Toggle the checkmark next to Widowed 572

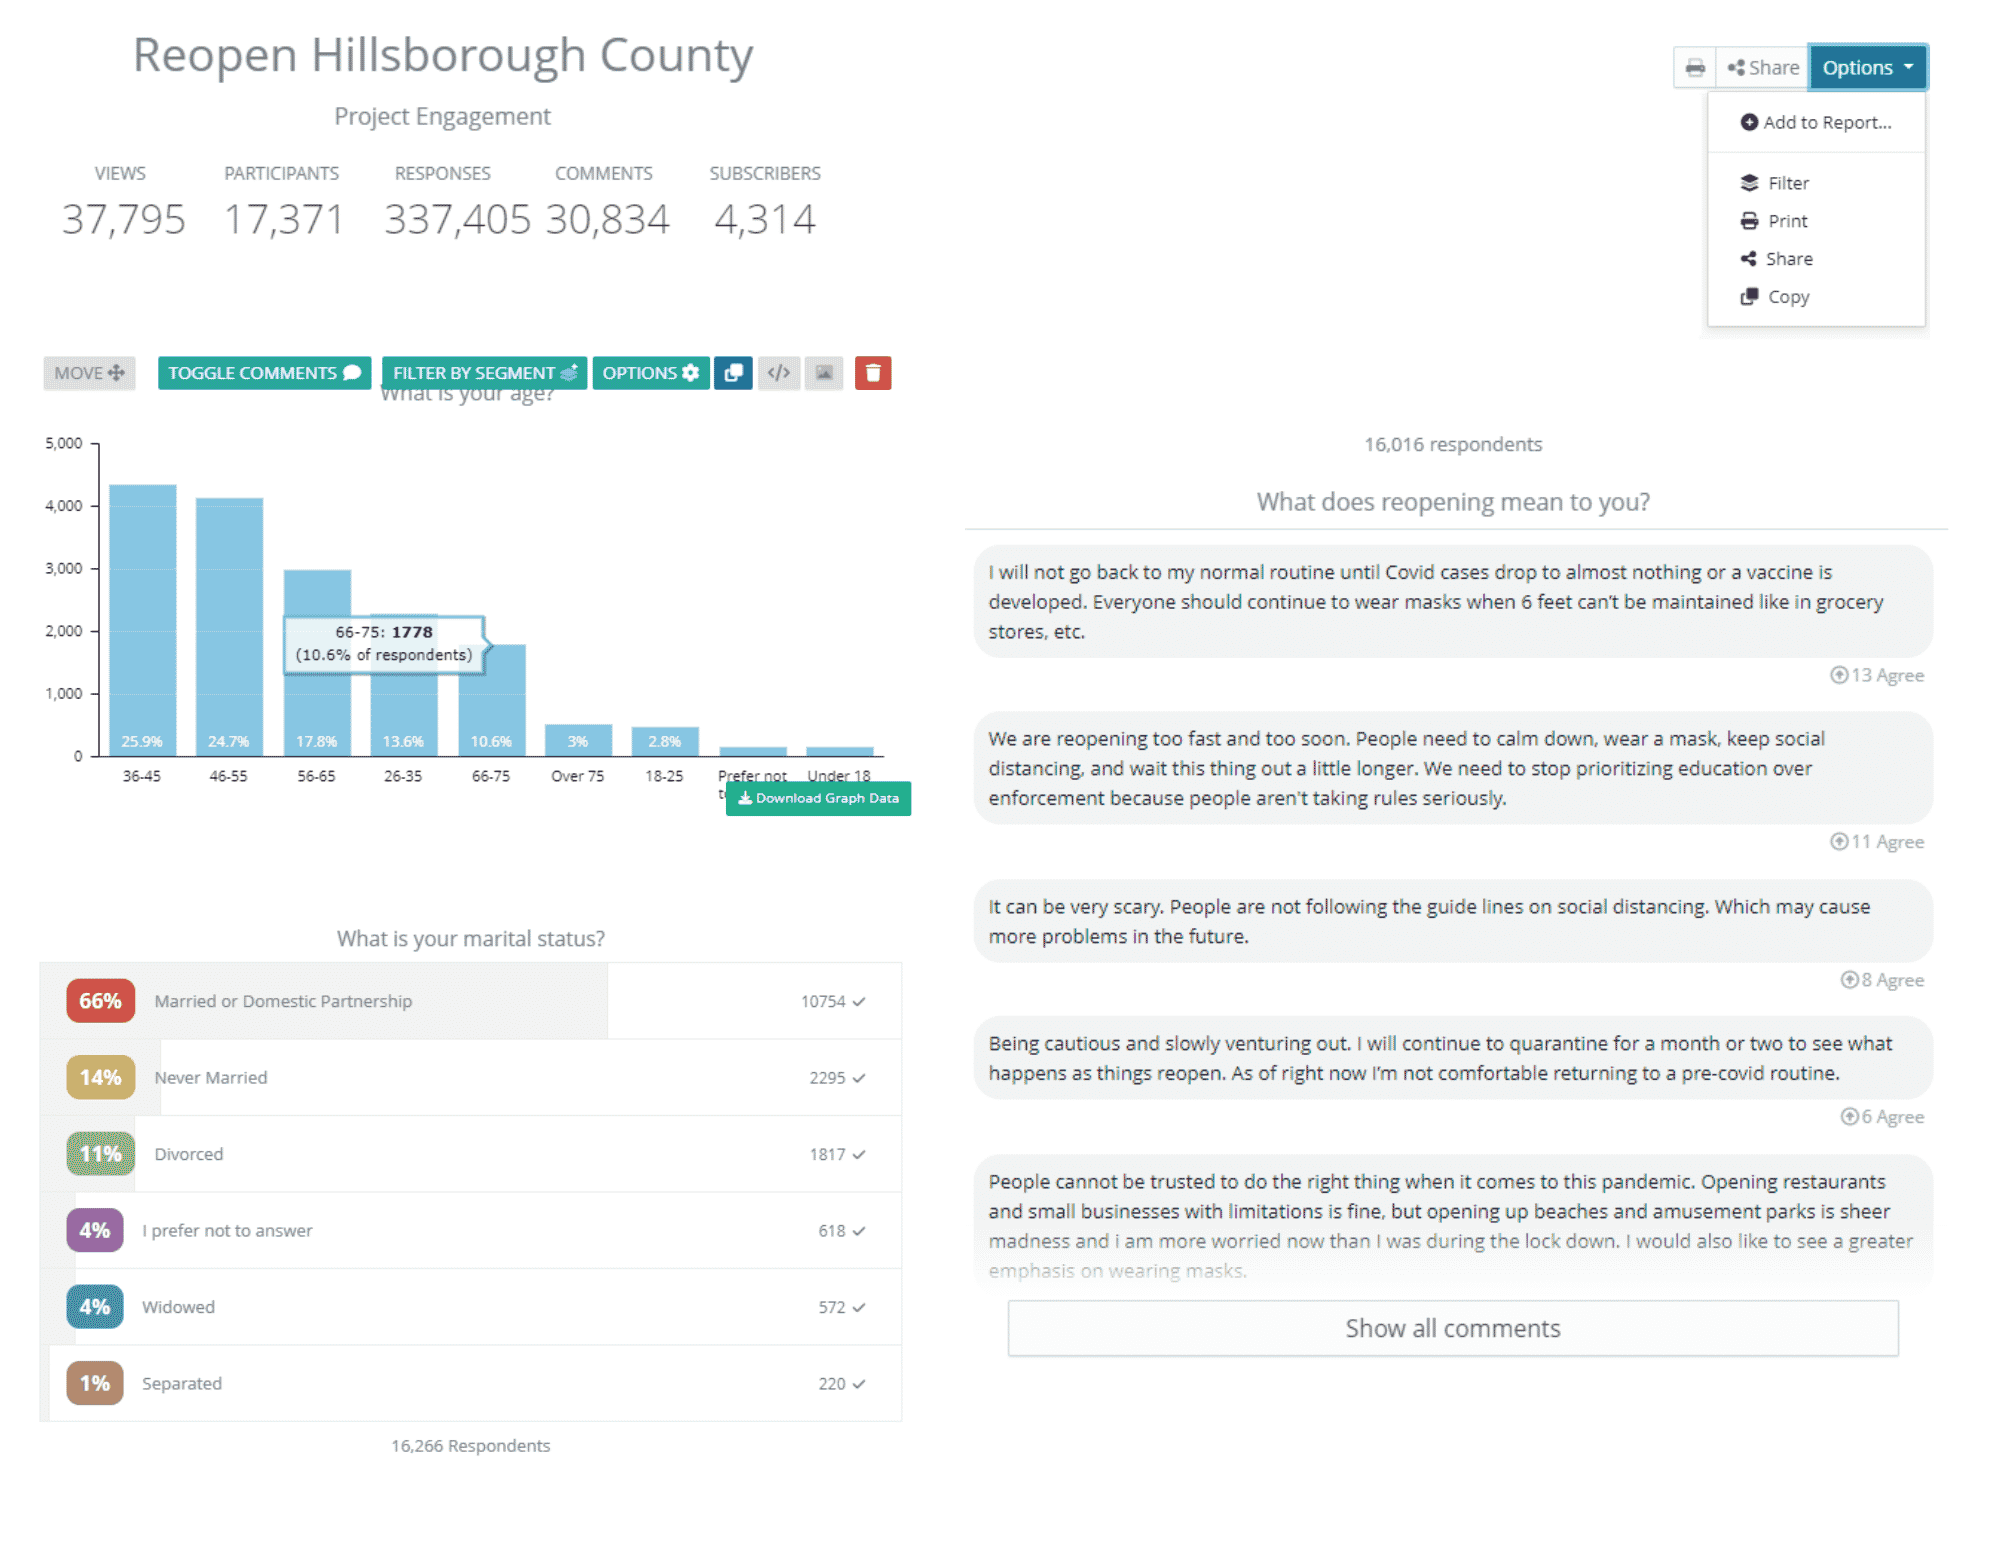858,1306
